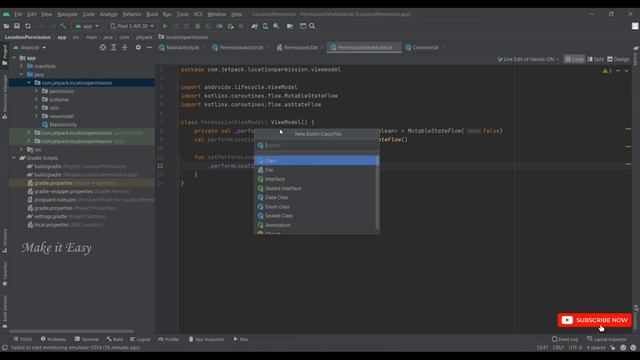
Task: Select Interface in New Kotlin Class/File list
Action: point(316,179)
